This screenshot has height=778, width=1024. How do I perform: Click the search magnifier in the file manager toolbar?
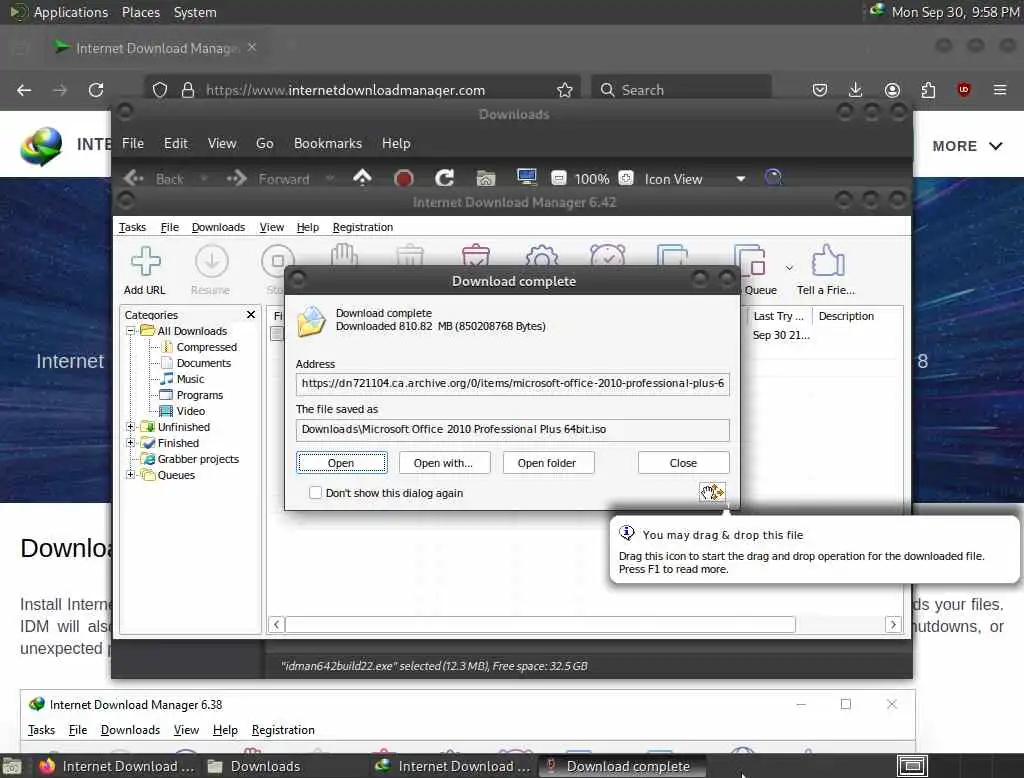point(773,178)
